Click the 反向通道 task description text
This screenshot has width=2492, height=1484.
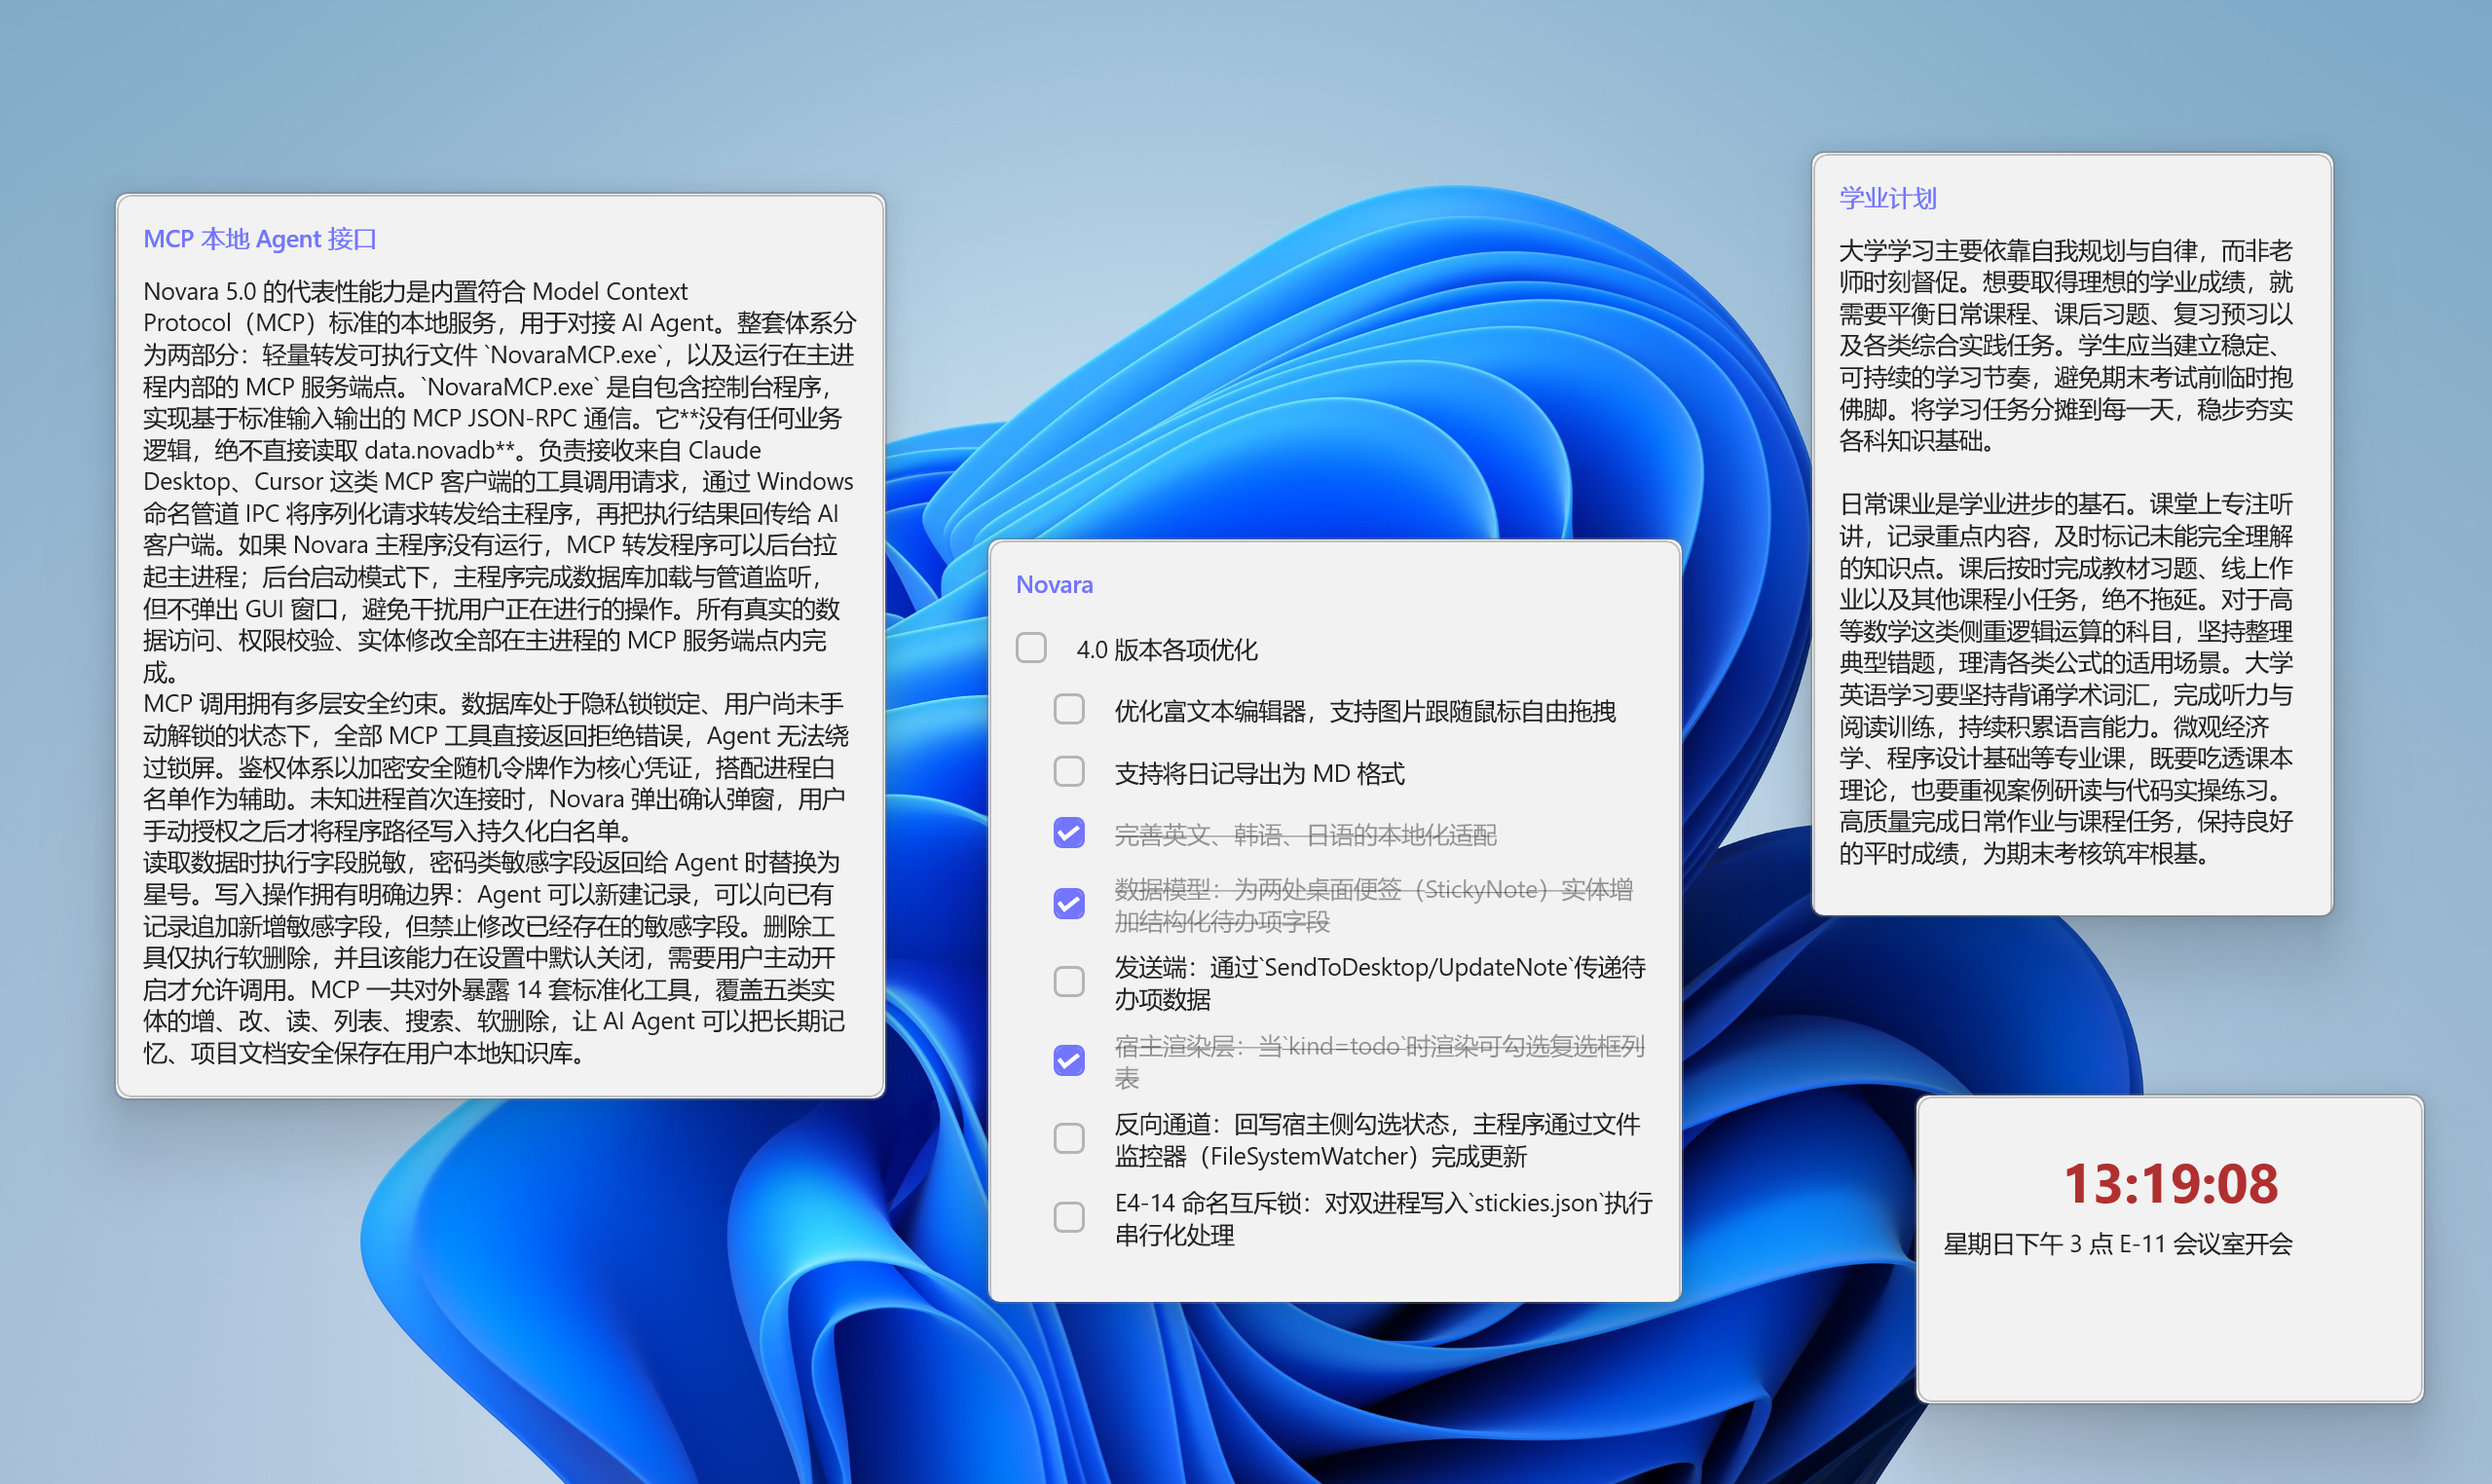(x=1377, y=1140)
